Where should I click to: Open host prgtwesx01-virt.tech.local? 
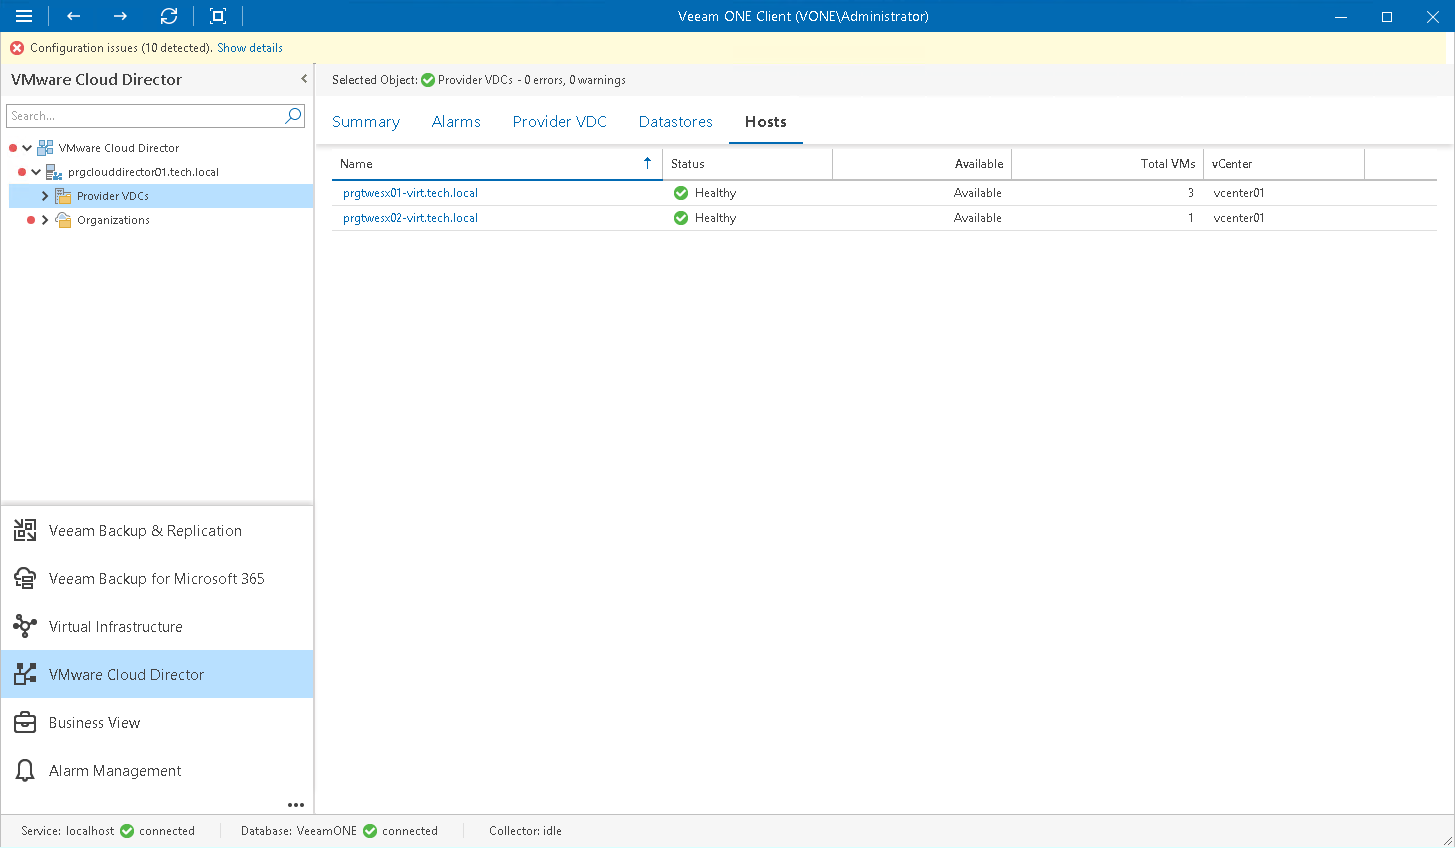click(x=410, y=193)
